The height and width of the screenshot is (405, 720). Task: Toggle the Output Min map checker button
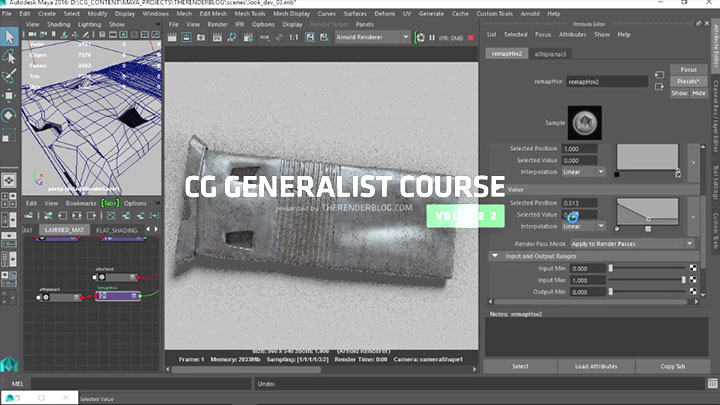693,291
